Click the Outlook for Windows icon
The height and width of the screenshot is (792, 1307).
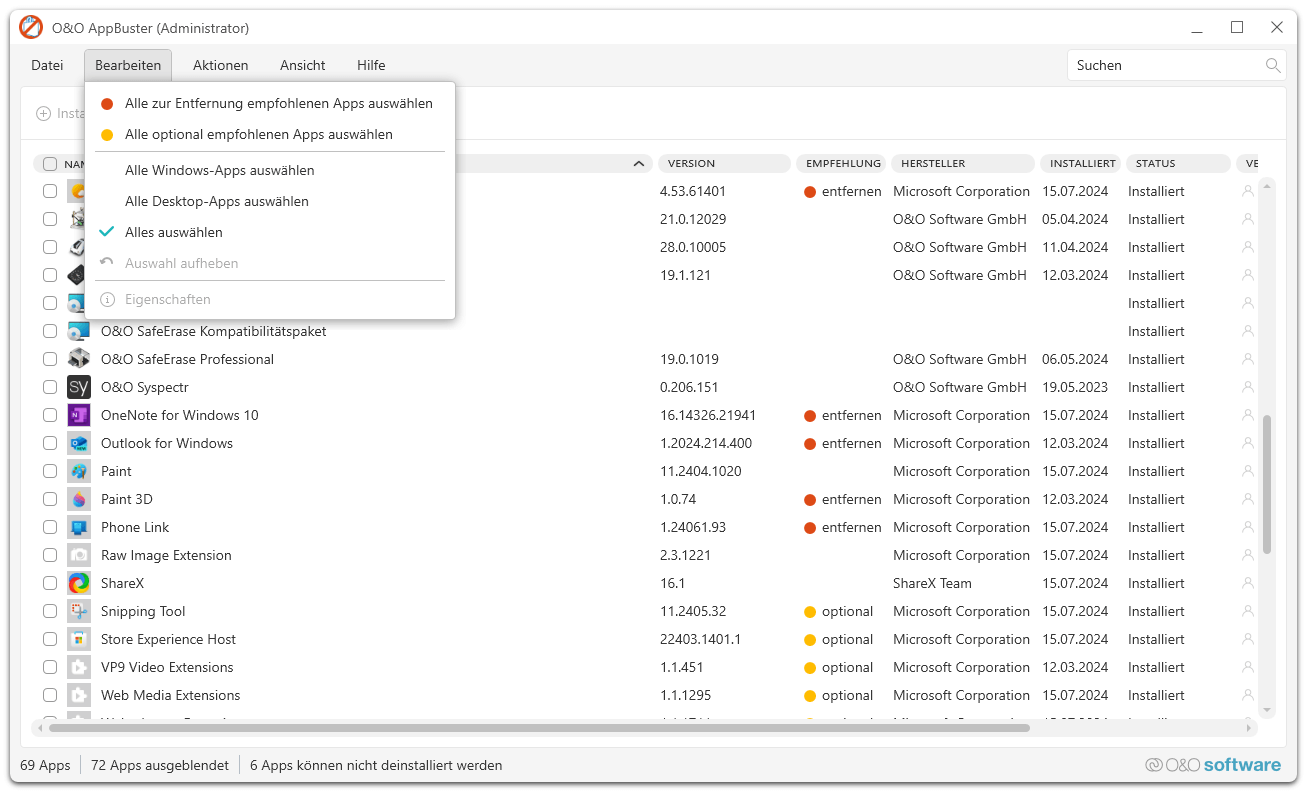(79, 443)
